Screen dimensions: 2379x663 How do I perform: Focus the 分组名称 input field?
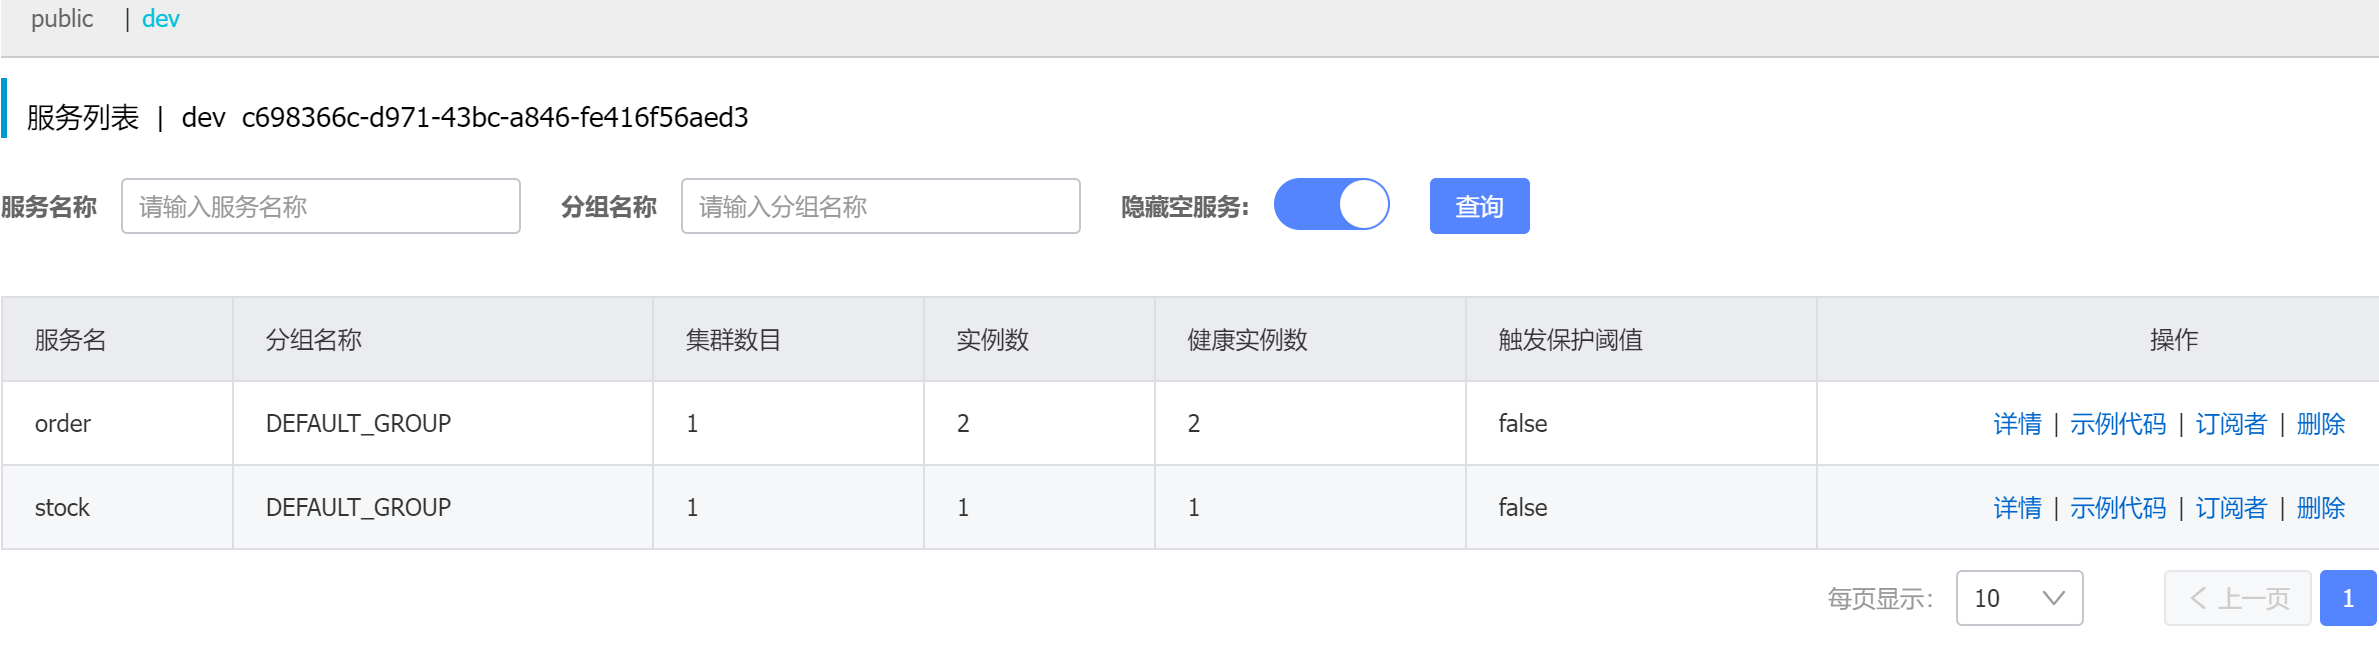[881, 206]
